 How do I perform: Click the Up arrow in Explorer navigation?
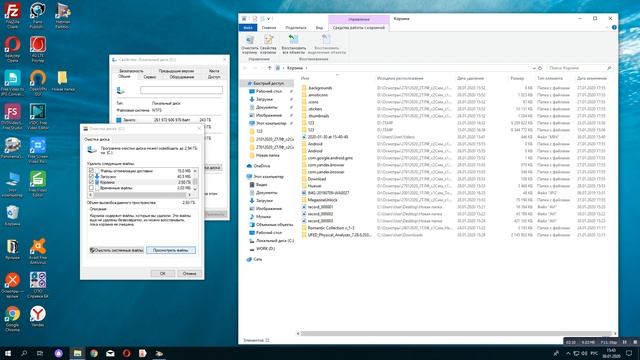269,68
